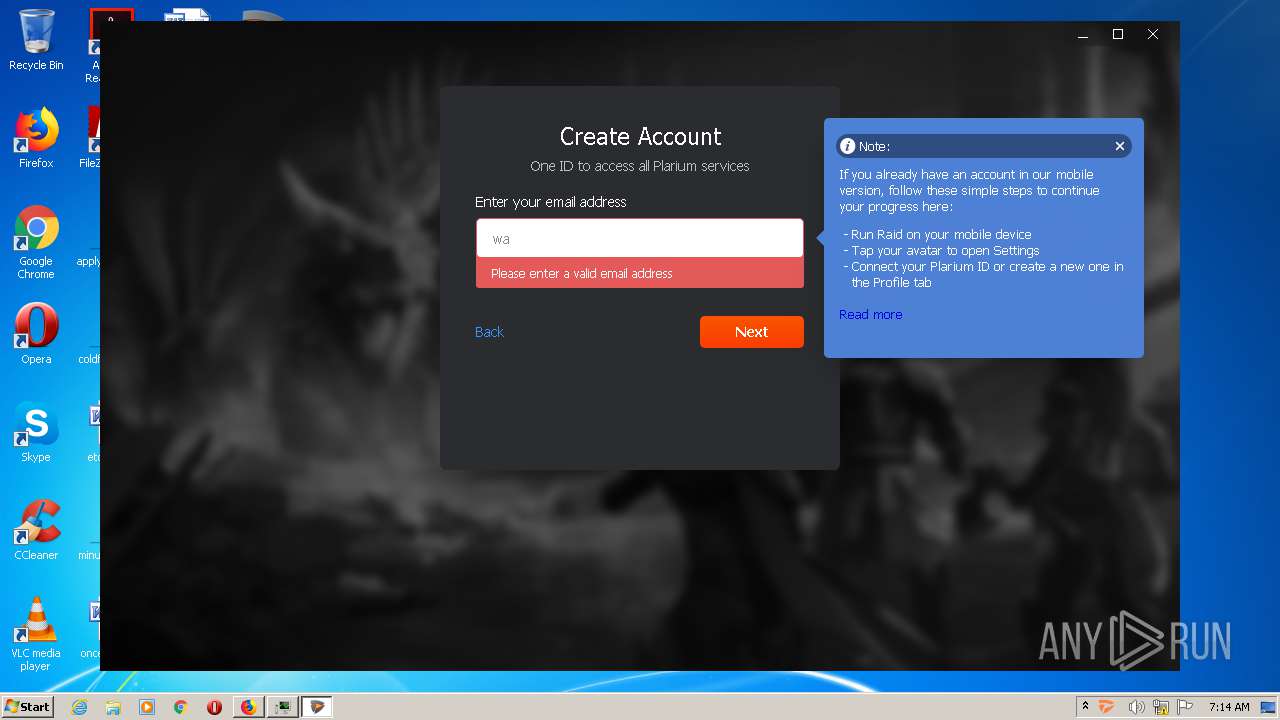The width and height of the screenshot is (1280, 720).
Task: Open the media player taskbar icon
Action: click(147, 707)
